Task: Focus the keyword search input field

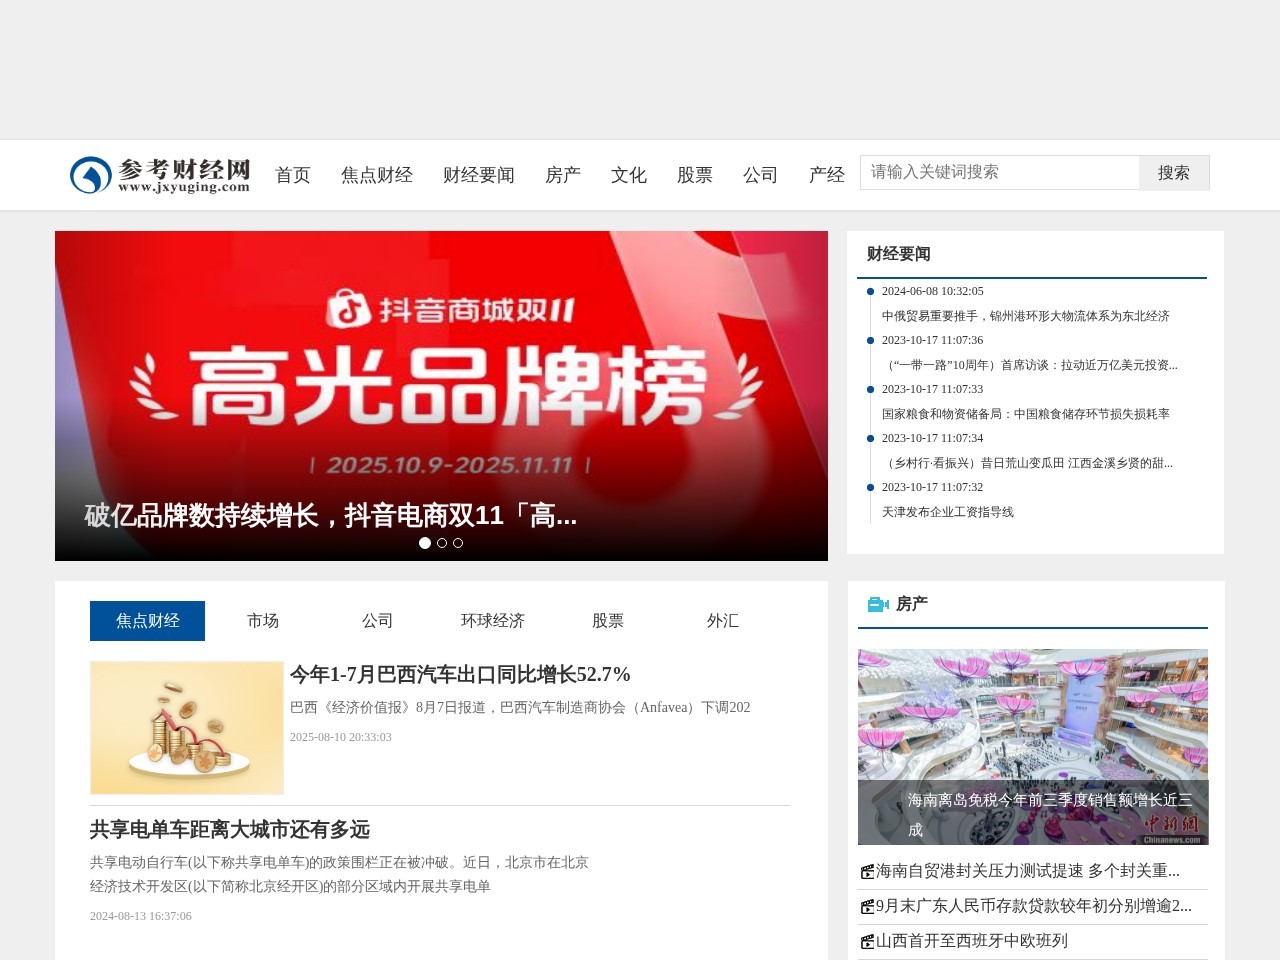Action: 999,172
